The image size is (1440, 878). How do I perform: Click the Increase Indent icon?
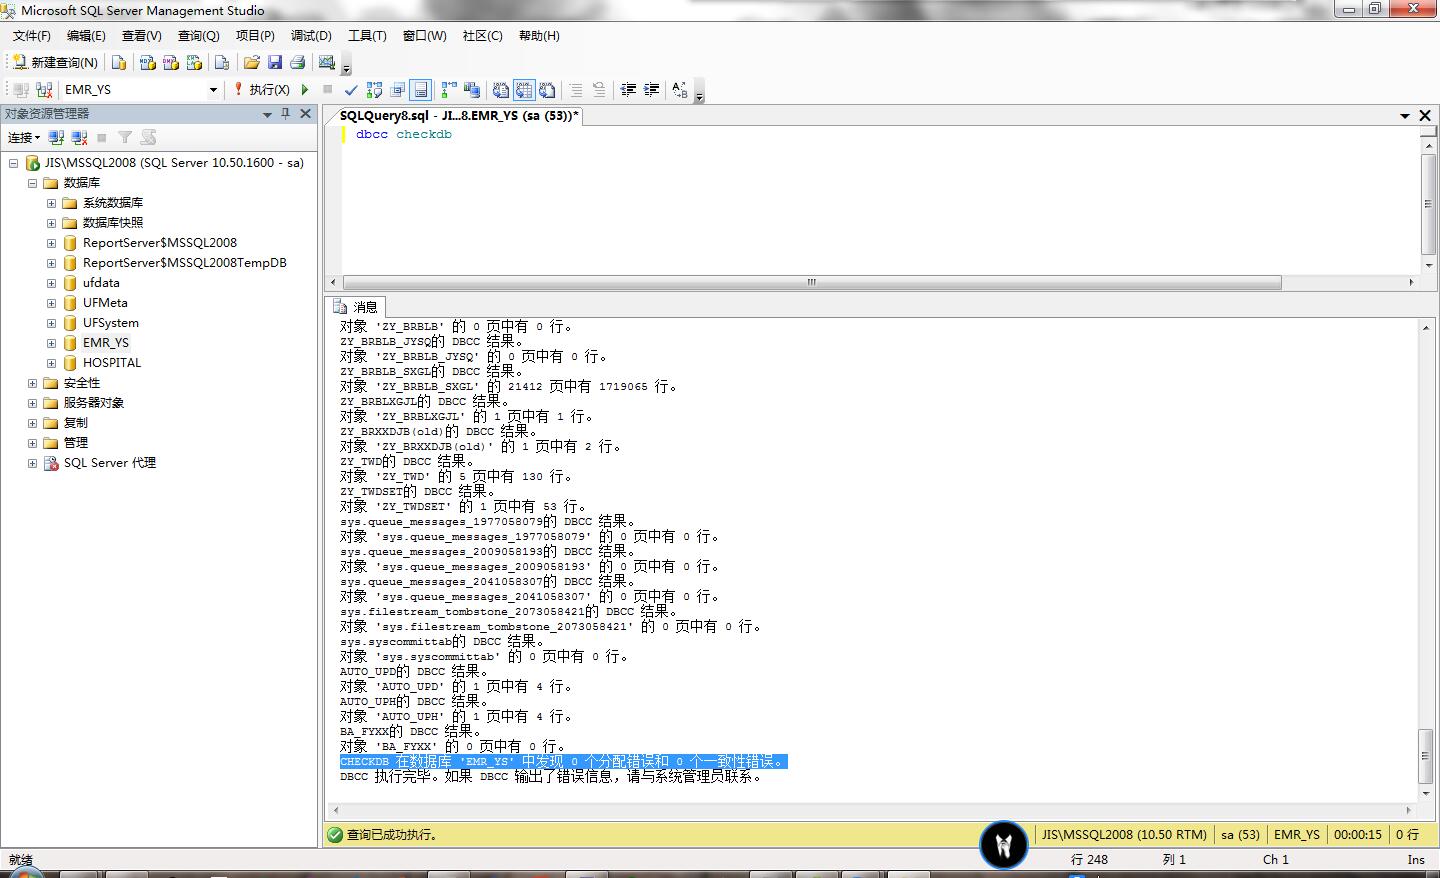652,90
